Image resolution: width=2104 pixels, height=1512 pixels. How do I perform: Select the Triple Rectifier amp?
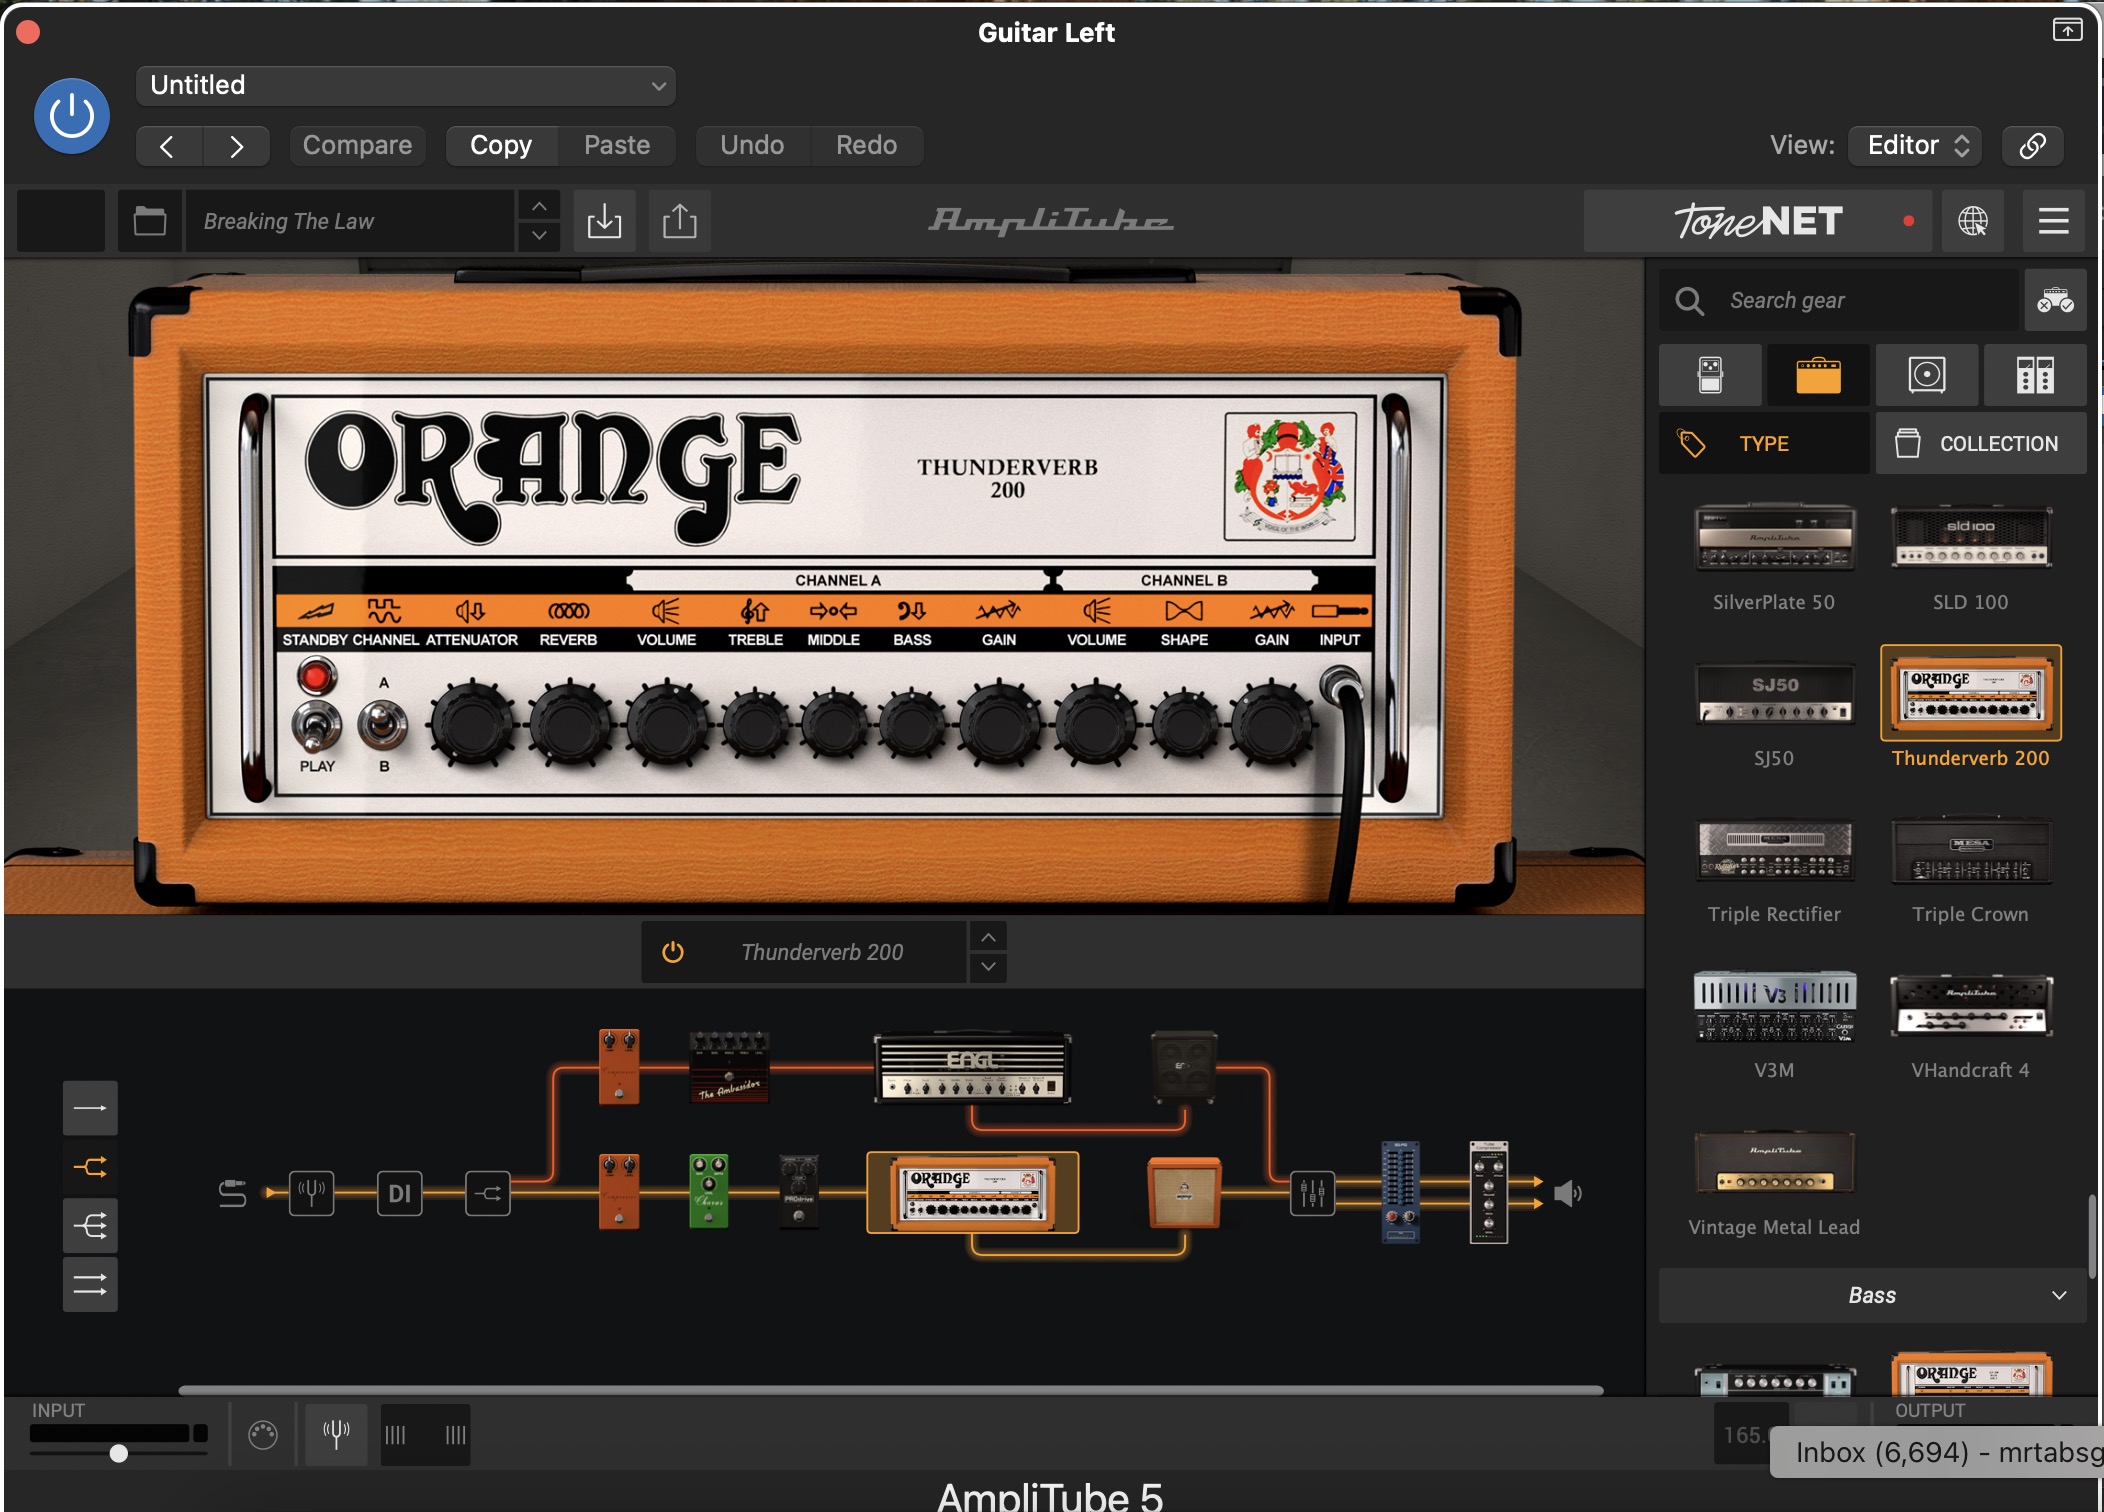tap(1775, 869)
